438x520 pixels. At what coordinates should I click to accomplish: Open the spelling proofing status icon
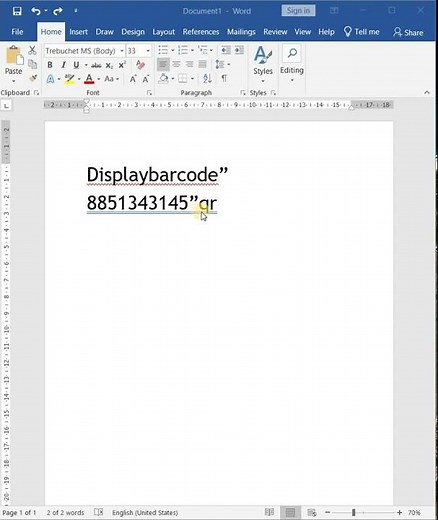(98, 512)
